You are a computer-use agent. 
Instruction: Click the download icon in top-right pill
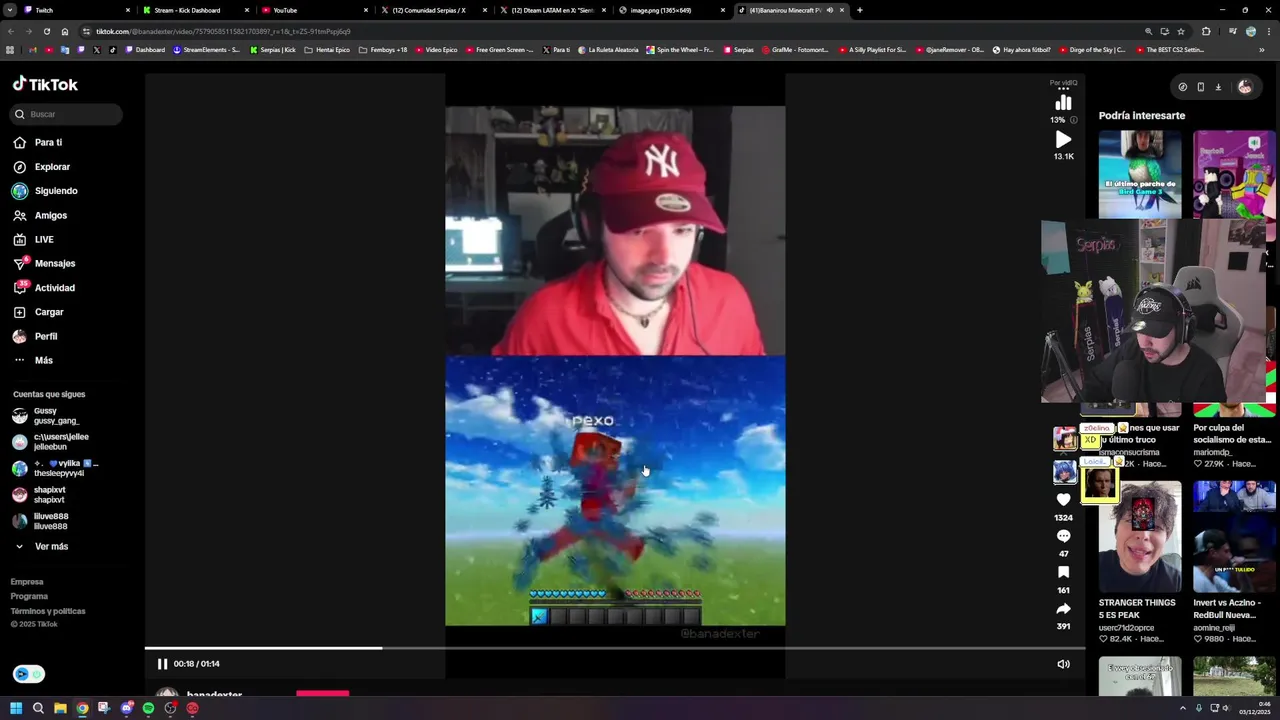(1218, 87)
